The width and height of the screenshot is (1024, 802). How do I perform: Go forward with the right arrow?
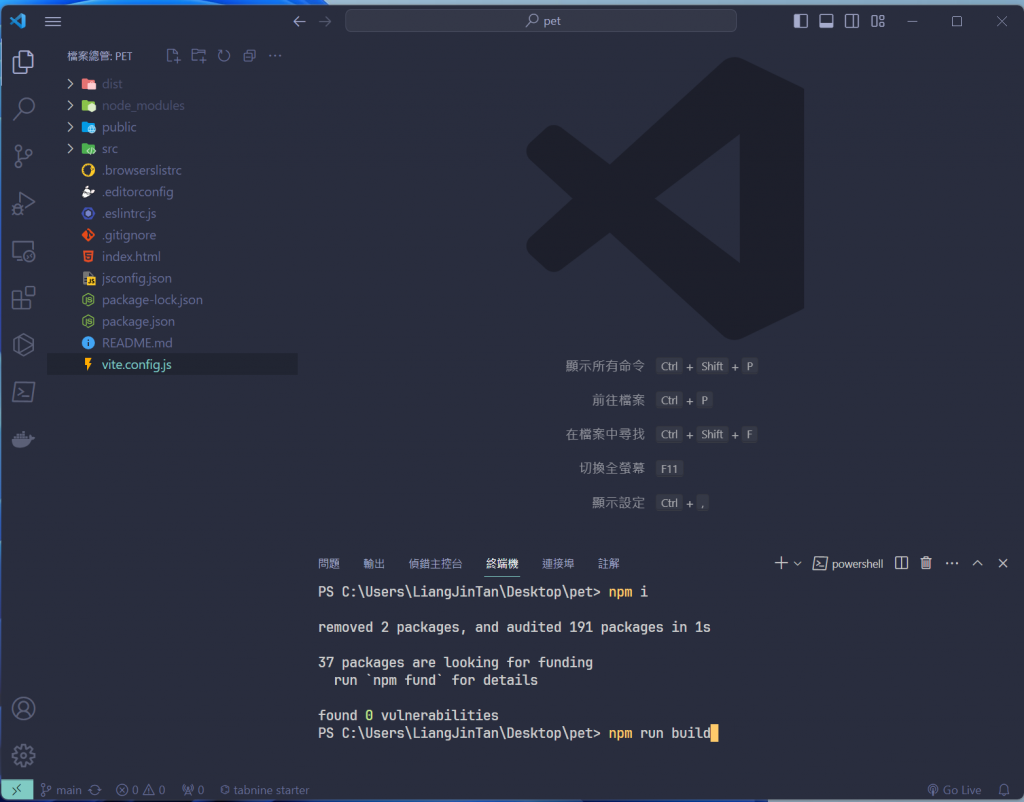click(x=325, y=22)
